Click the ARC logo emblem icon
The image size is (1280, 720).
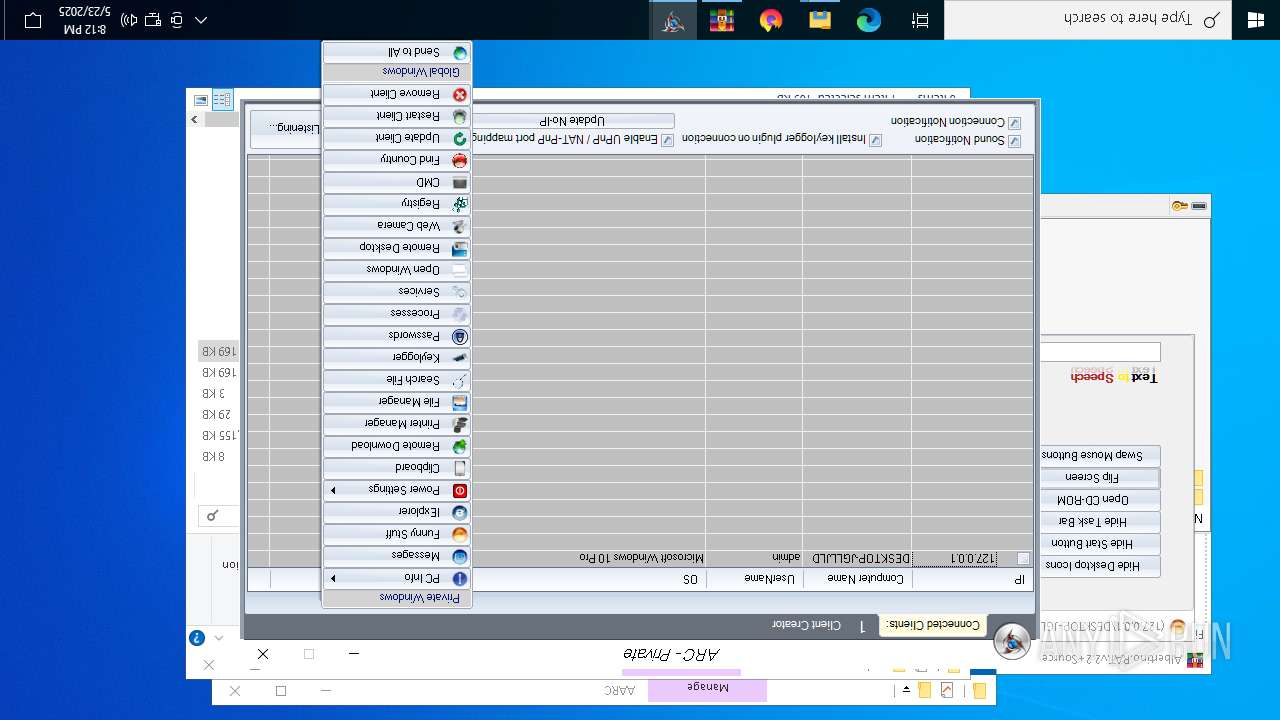[1012, 641]
